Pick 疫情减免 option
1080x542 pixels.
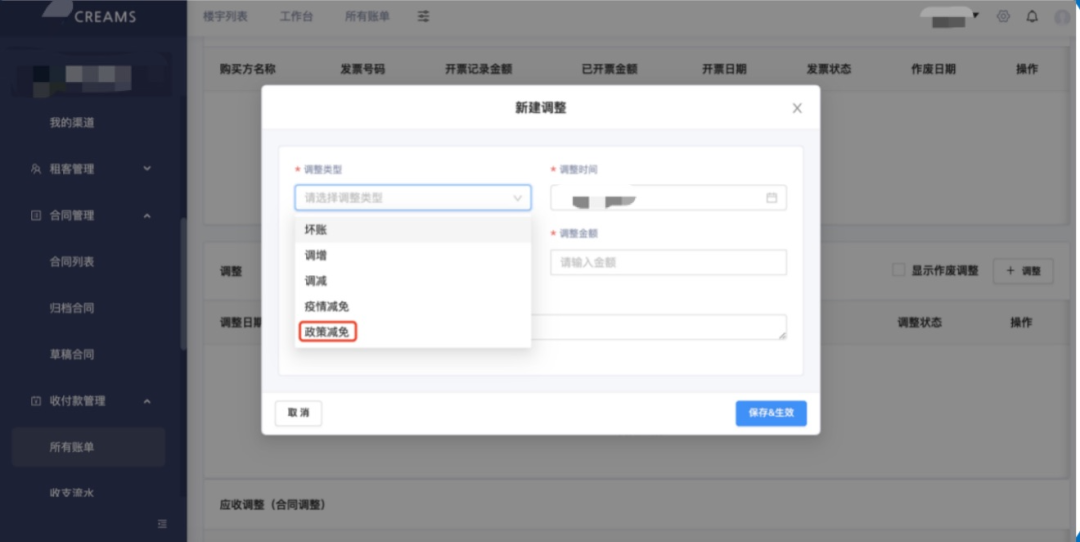point(413,306)
